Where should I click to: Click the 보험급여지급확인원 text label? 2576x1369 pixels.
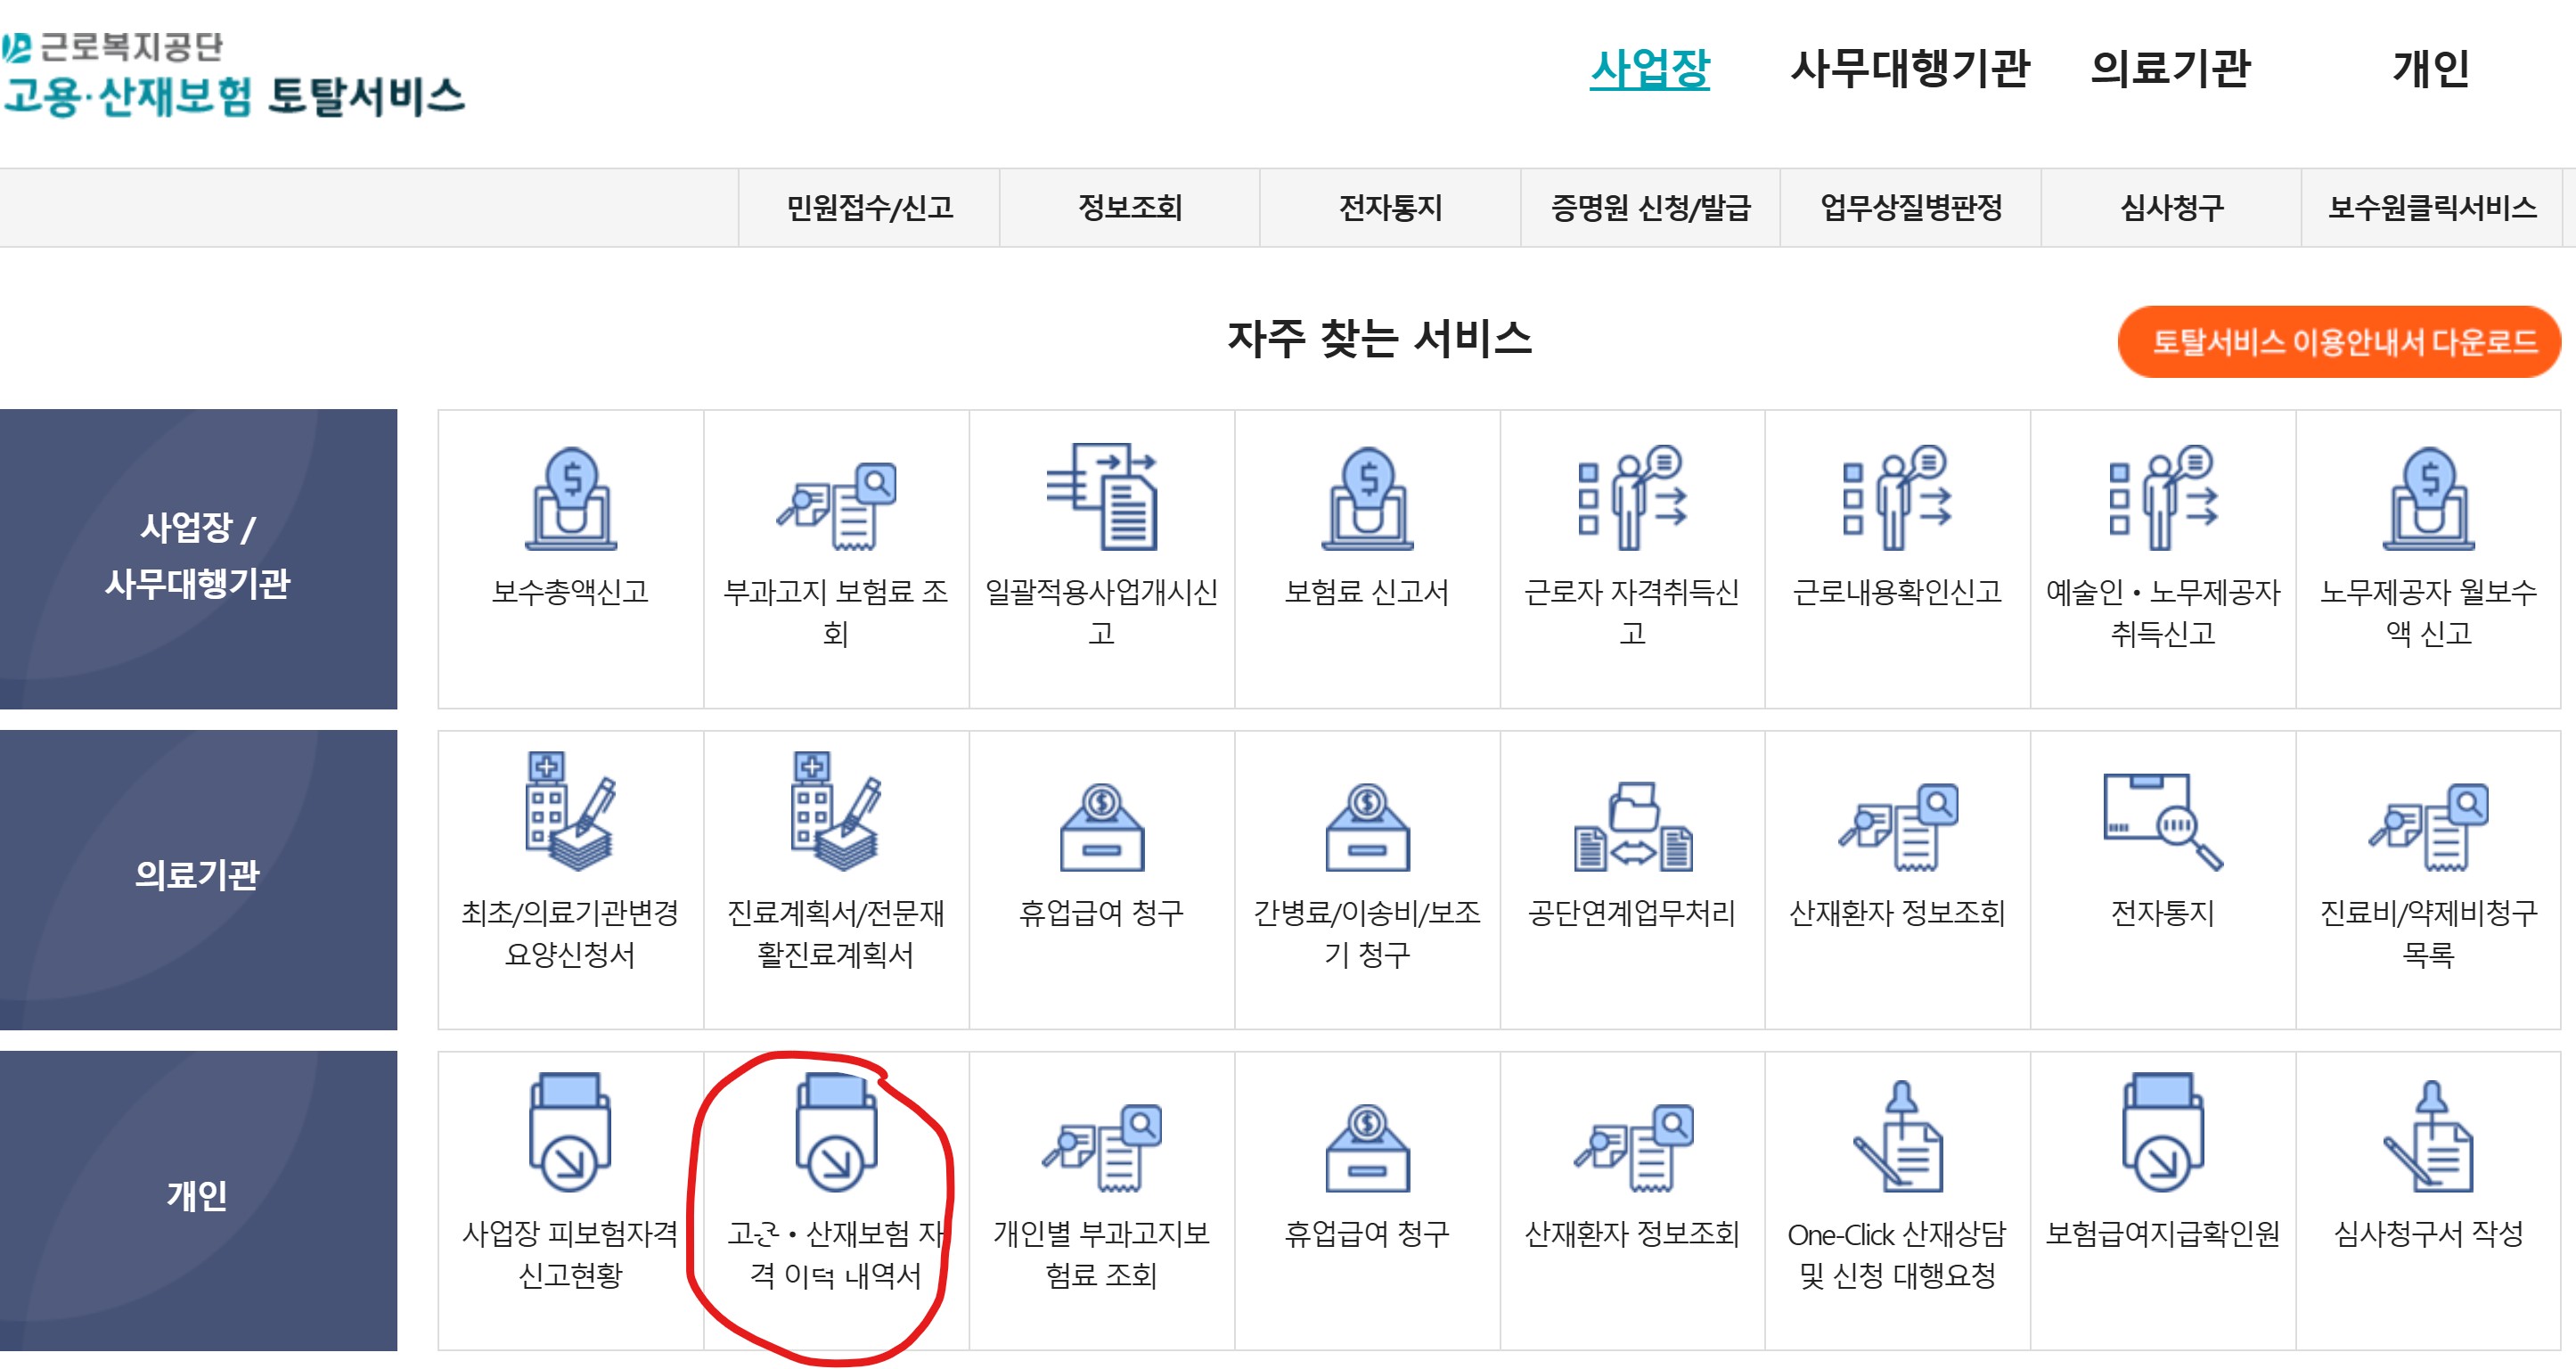2163,1234
